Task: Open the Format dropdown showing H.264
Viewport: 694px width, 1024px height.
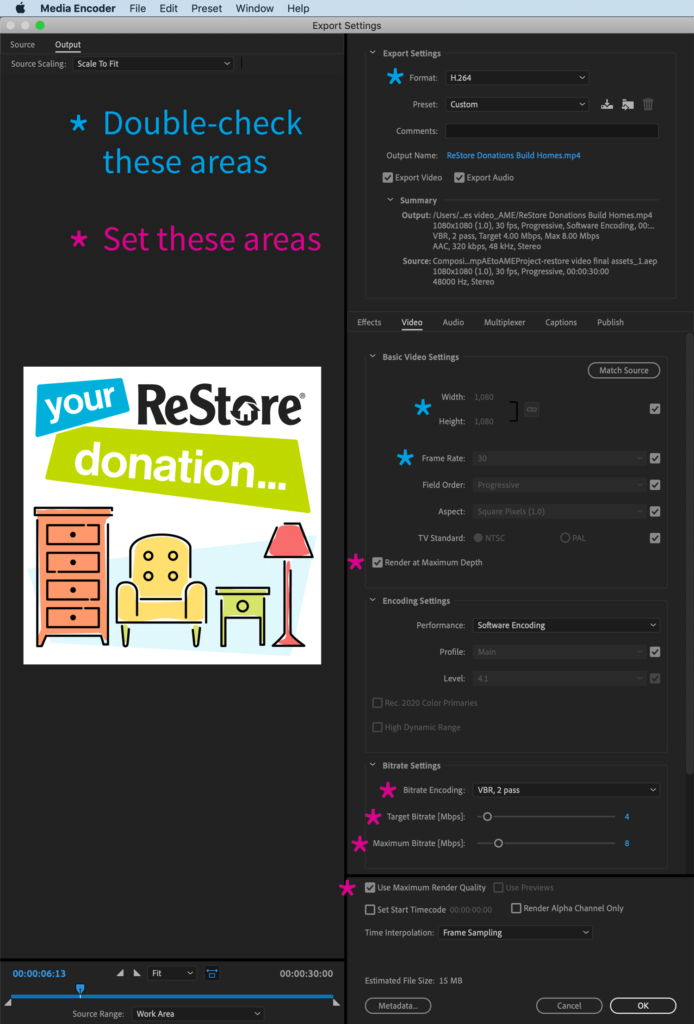Action: 517,78
